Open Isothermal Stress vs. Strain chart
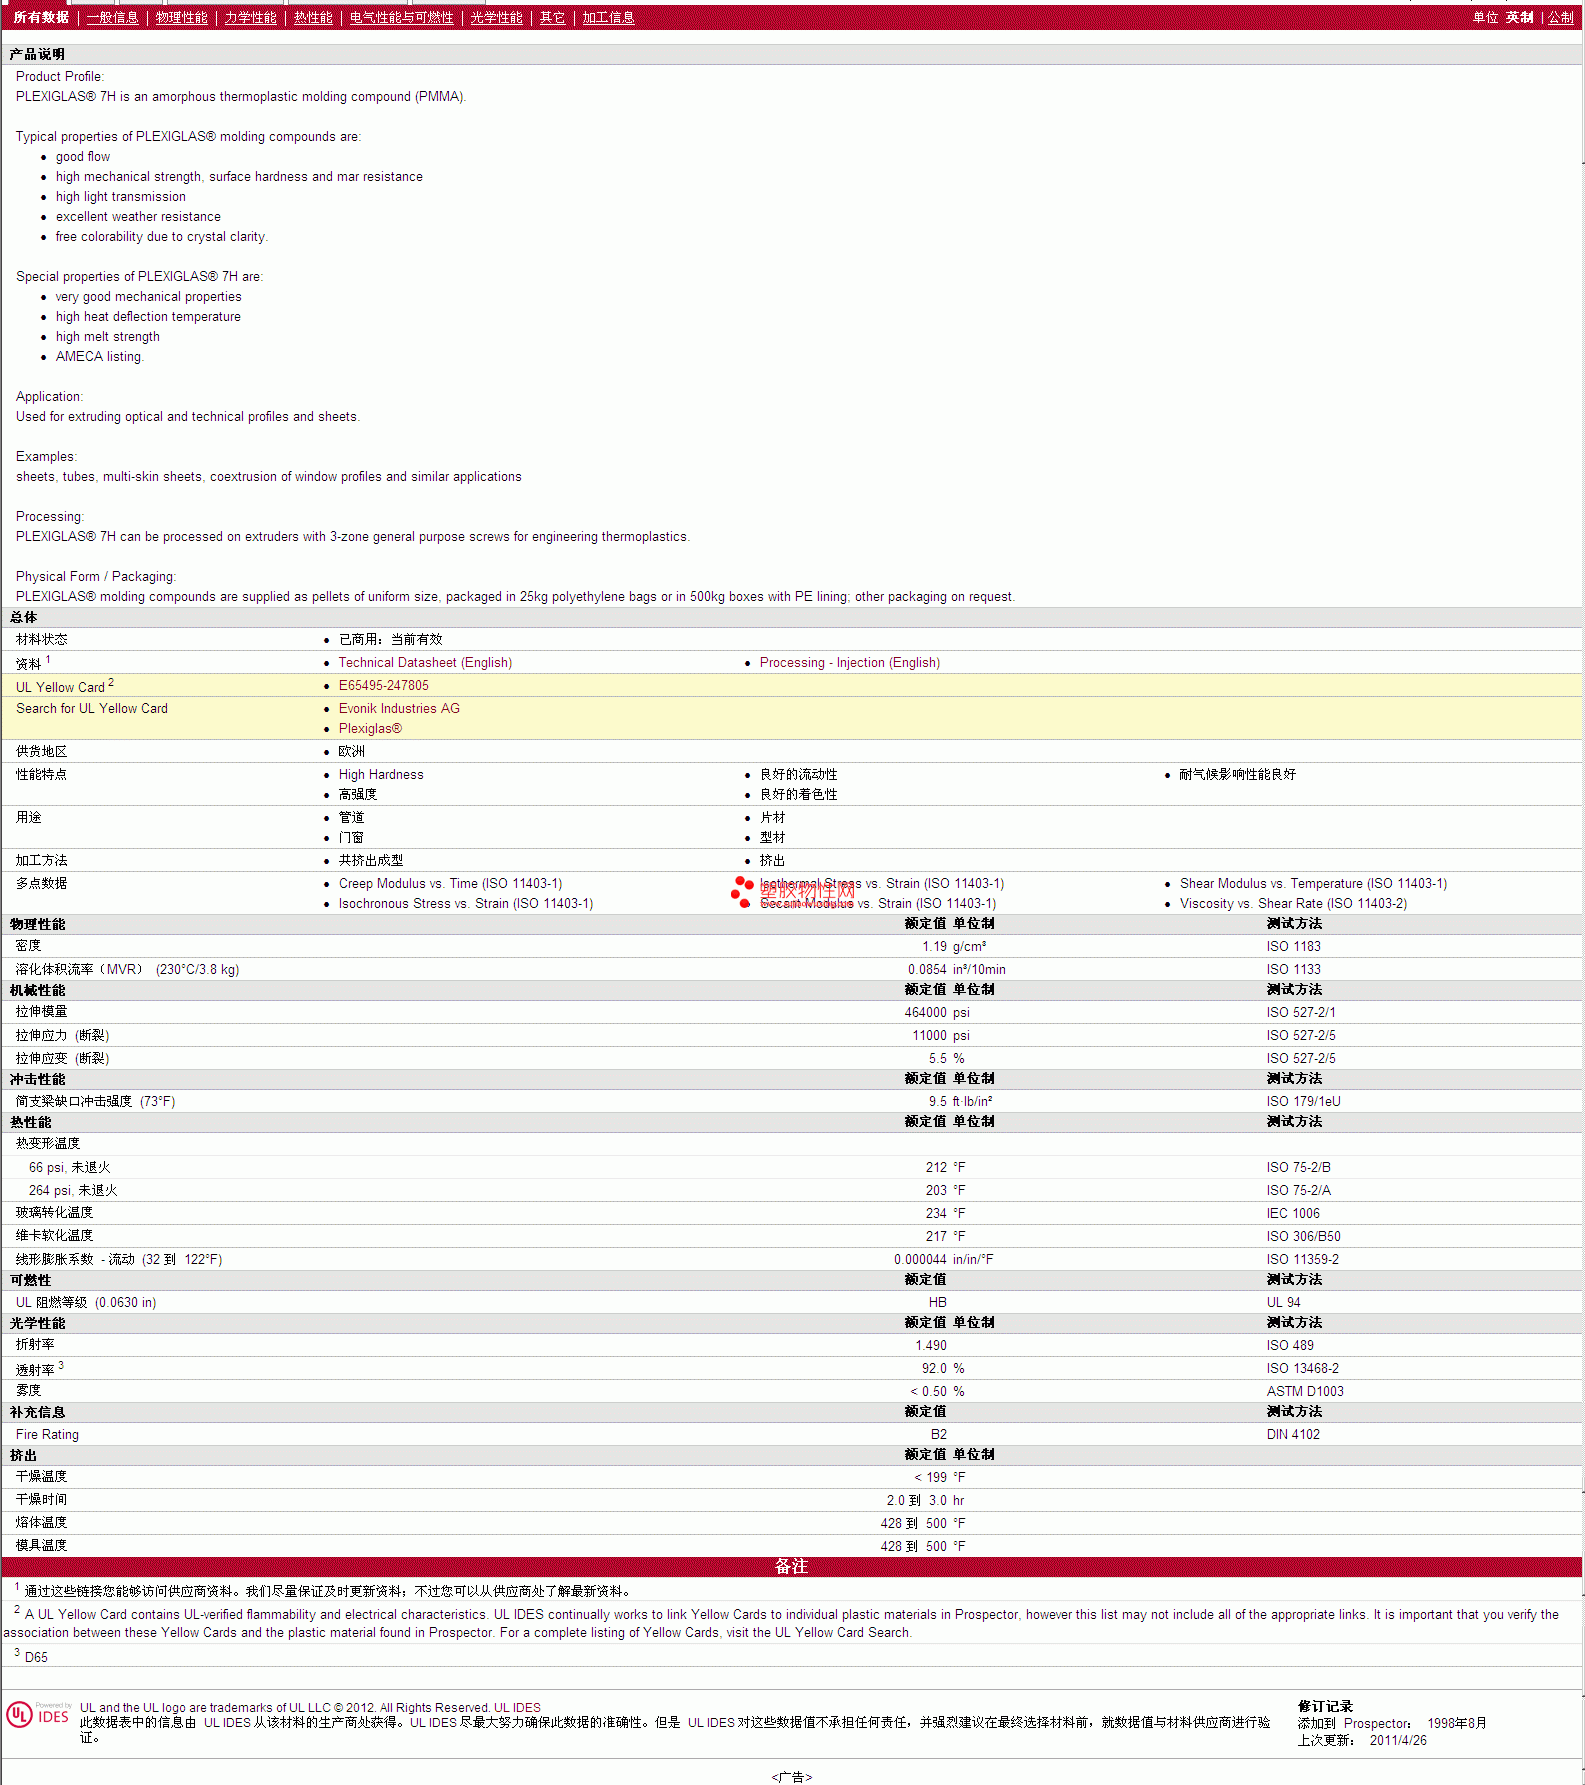Viewport: 1585px width, 1785px height. tap(882, 884)
